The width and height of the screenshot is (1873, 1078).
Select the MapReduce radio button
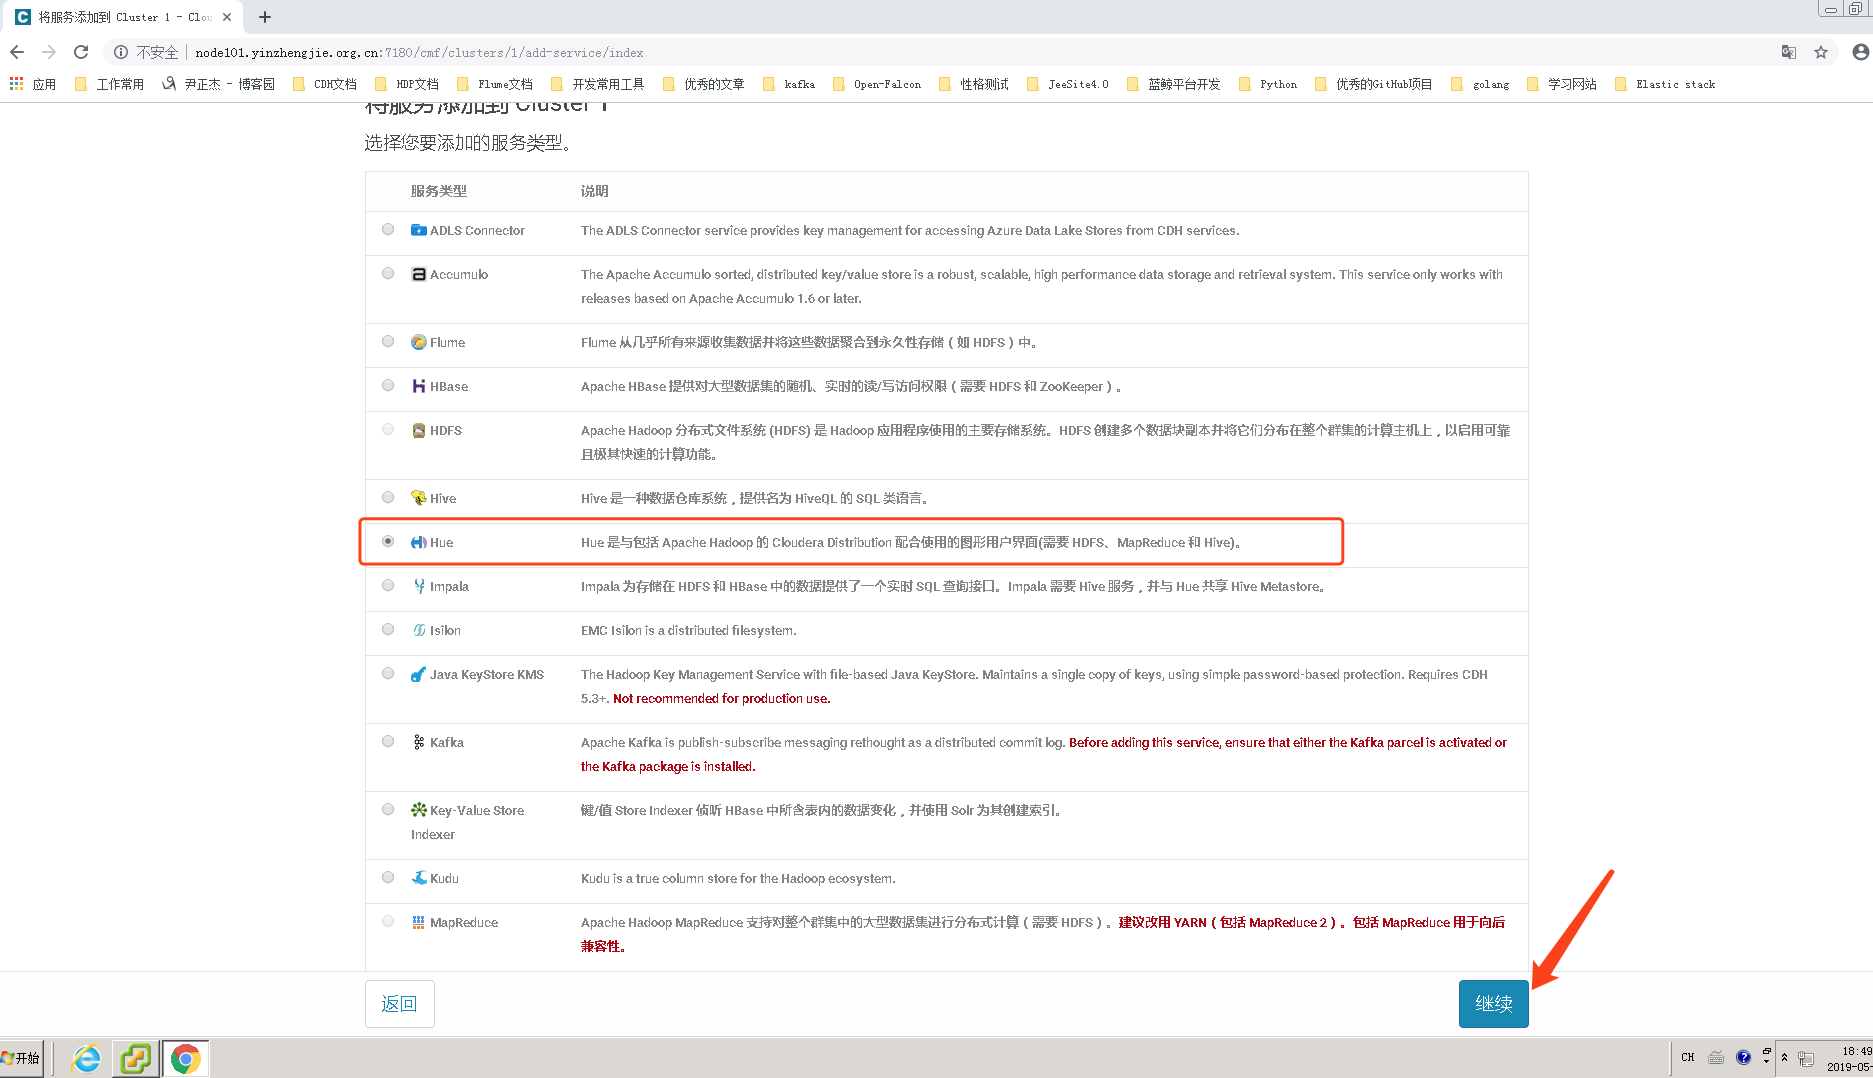388,921
